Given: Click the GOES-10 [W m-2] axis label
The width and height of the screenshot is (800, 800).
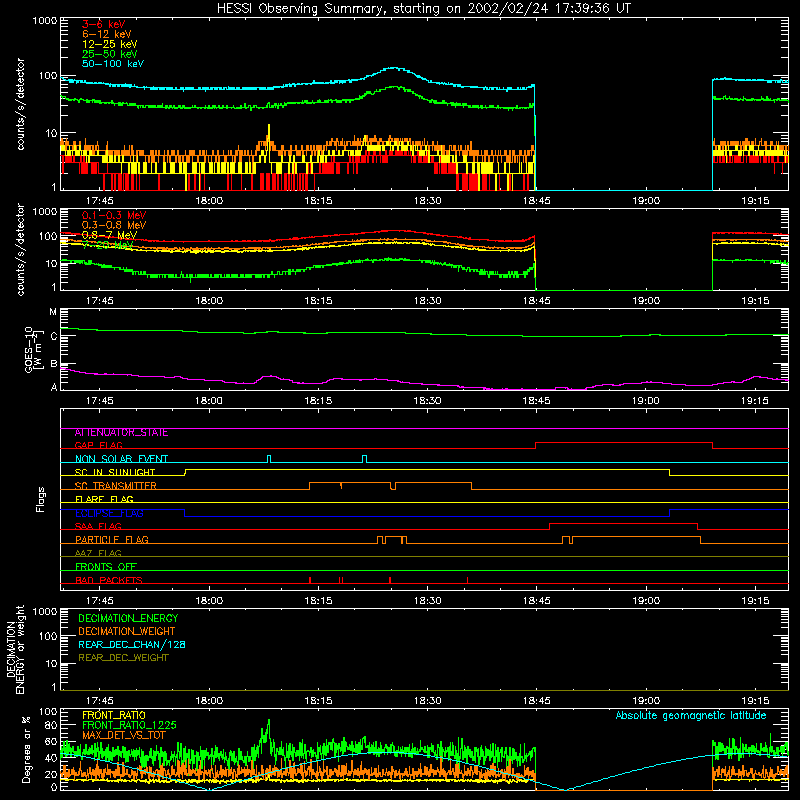Looking at the screenshot, I should click(x=32, y=349).
